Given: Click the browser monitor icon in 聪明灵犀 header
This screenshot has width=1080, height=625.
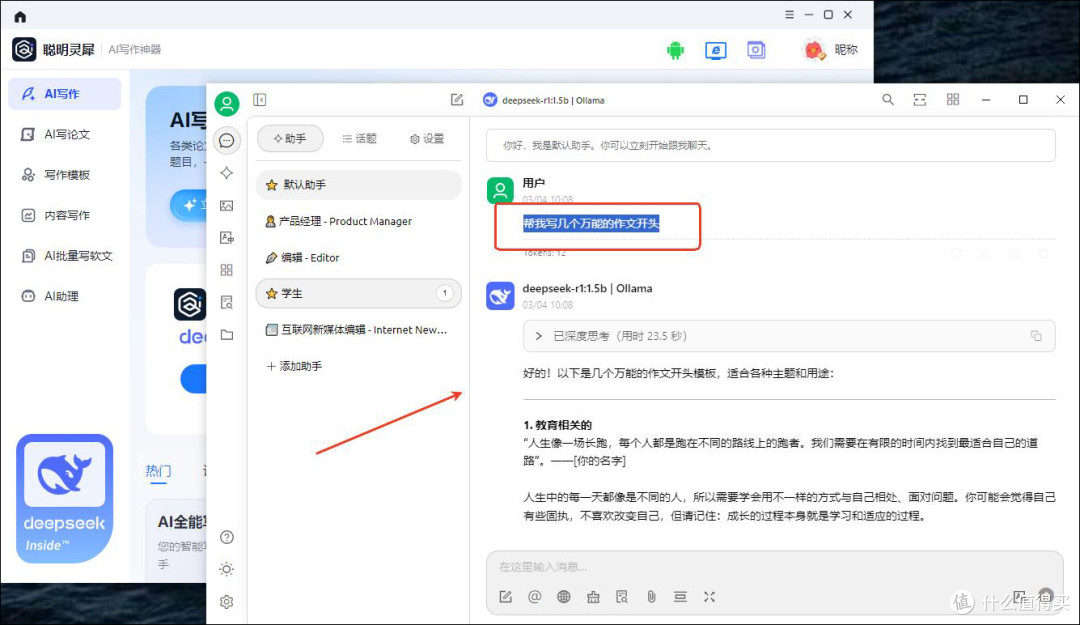Looking at the screenshot, I should [716, 50].
